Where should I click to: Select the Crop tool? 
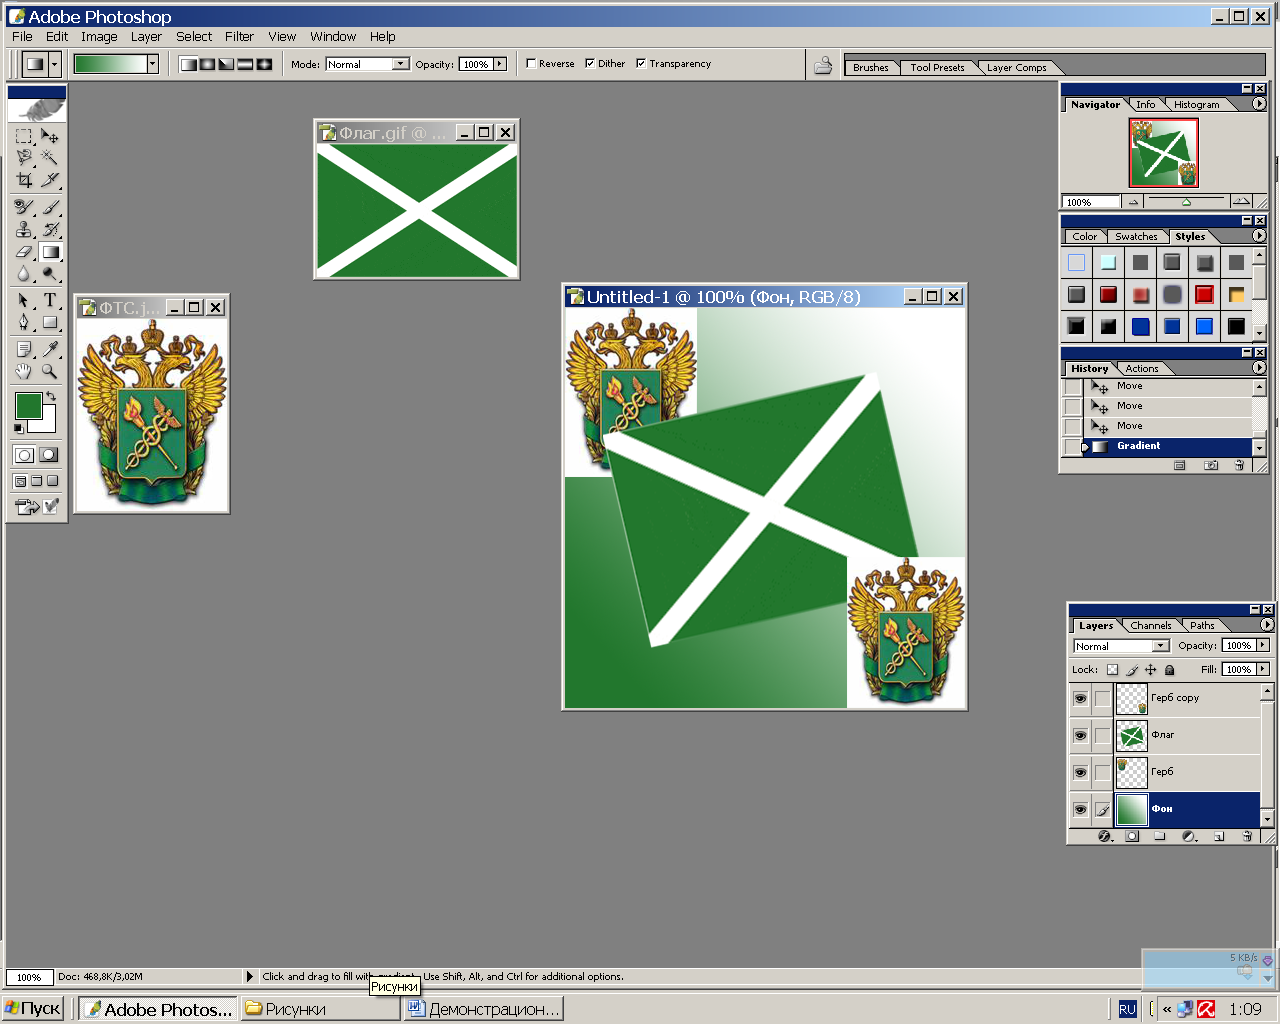coord(24,180)
